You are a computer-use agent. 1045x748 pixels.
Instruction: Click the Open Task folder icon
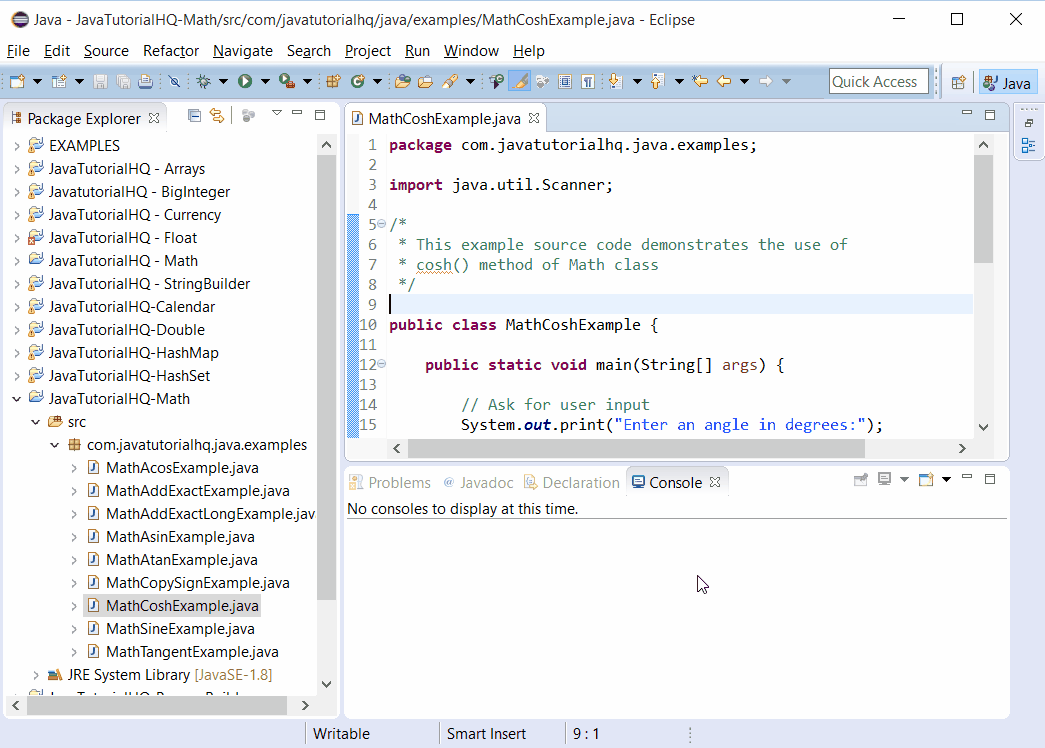pyautogui.click(x=425, y=81)
